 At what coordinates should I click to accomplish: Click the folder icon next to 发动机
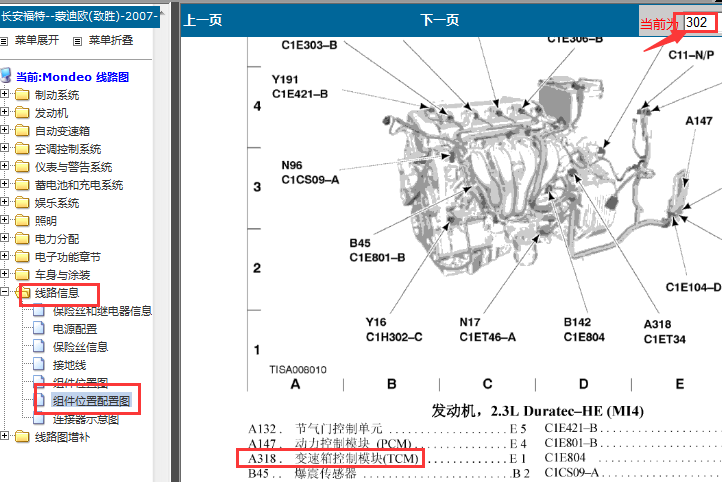pos(22,113)
